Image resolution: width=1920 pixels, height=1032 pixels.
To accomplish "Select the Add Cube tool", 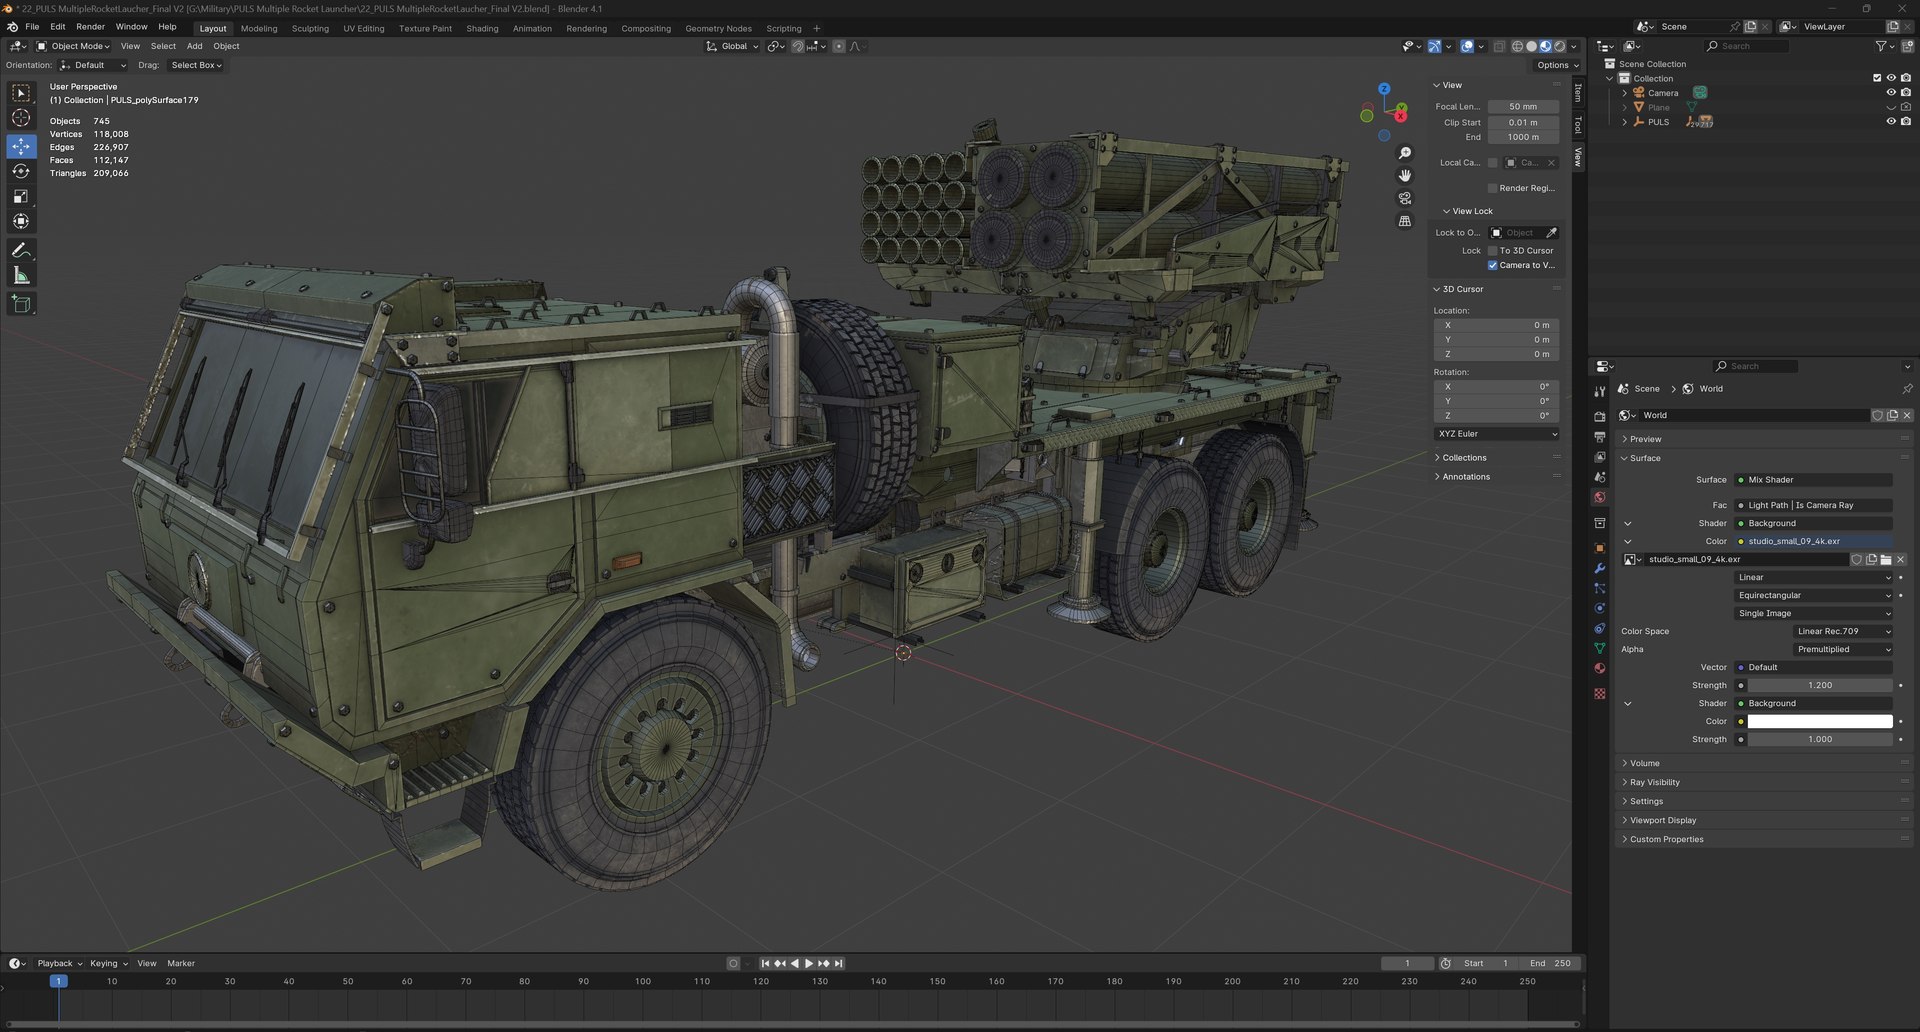I will pos(21,304).
